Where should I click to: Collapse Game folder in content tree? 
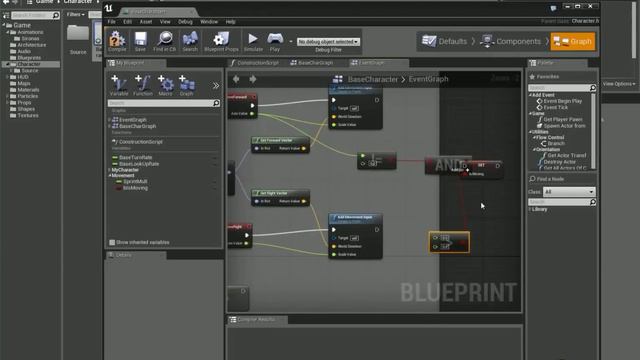point(4,25)
